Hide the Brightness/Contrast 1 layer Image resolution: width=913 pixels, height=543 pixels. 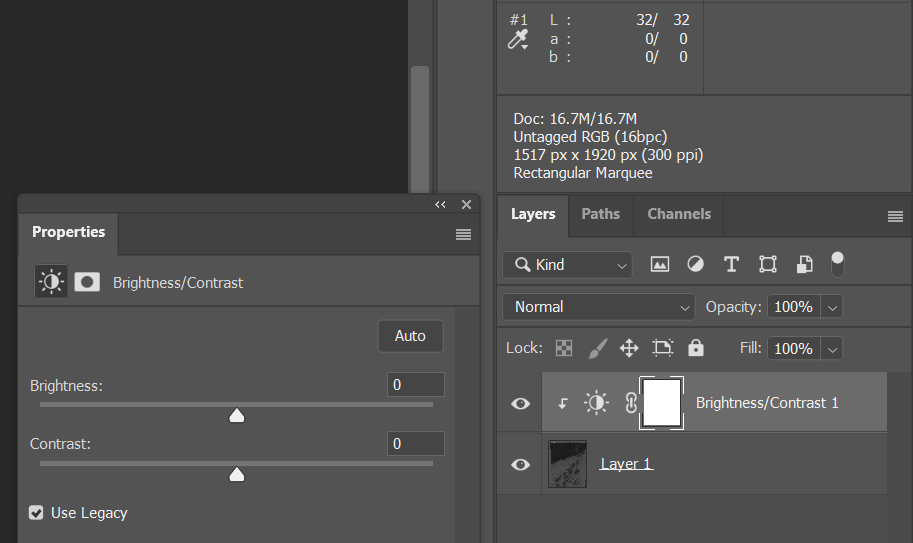tap(520, 403)
